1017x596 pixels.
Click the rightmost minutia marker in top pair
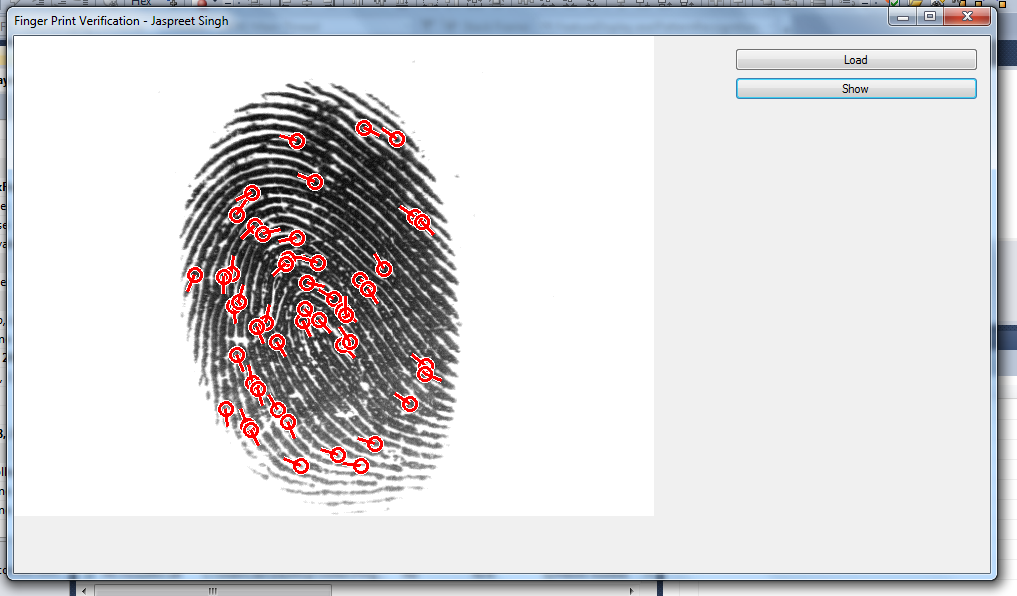pos(396,139)
